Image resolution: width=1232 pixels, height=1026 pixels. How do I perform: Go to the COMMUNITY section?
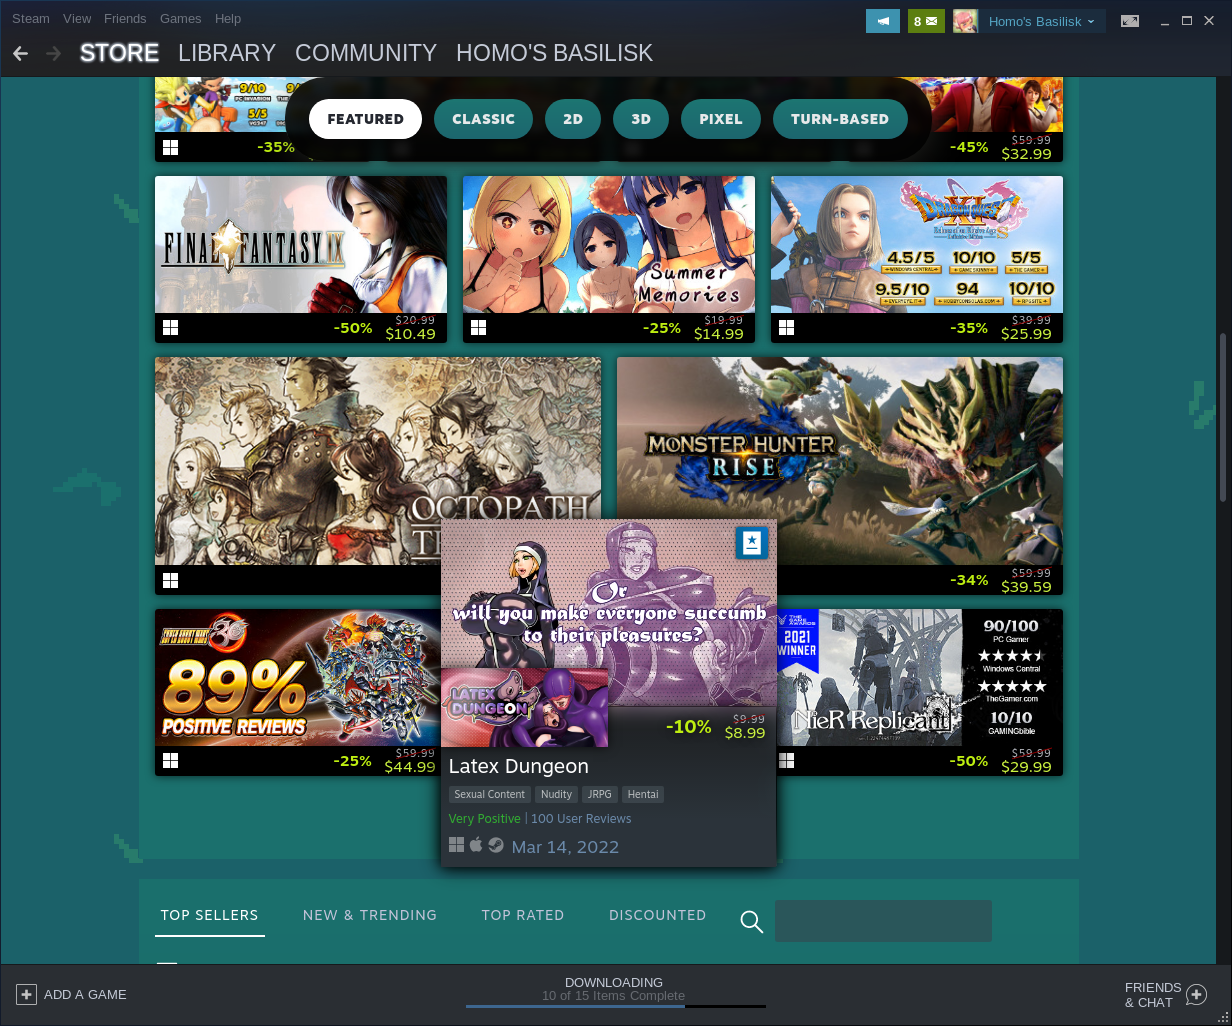tap(366, 53)
